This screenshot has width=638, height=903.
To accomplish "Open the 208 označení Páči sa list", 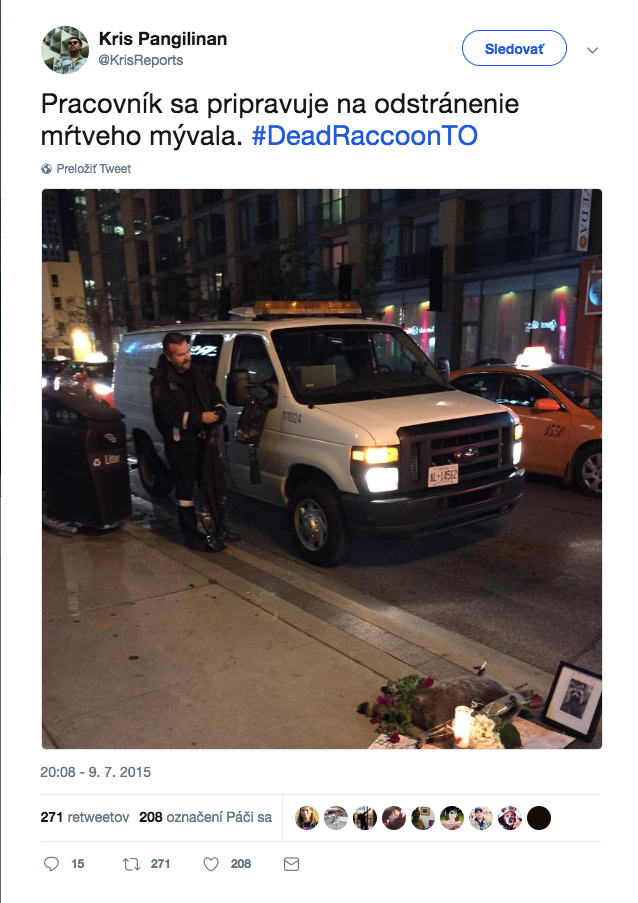I will click(206, 817).
